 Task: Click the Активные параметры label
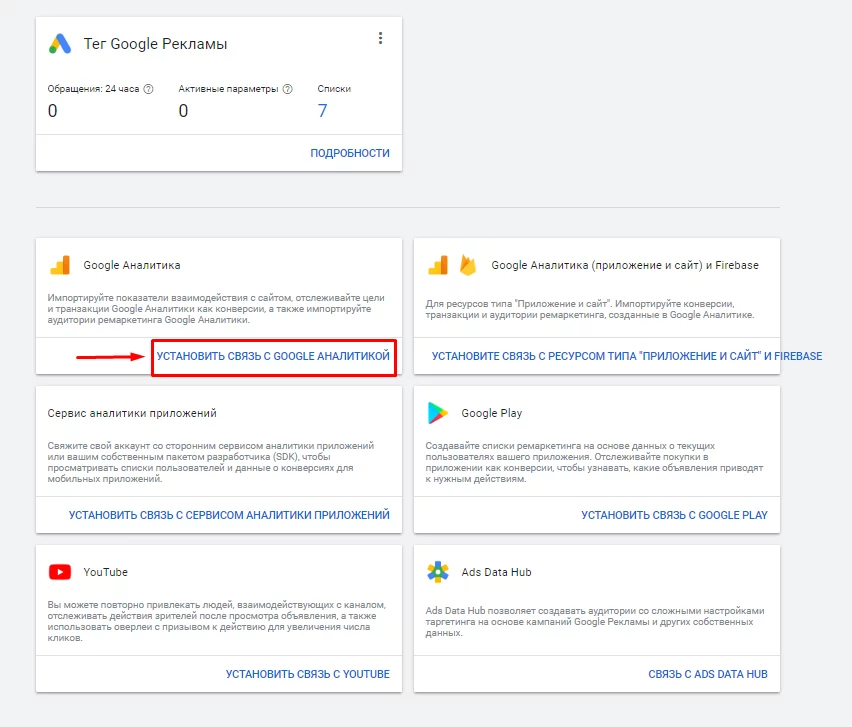click(x=228, y=89)
